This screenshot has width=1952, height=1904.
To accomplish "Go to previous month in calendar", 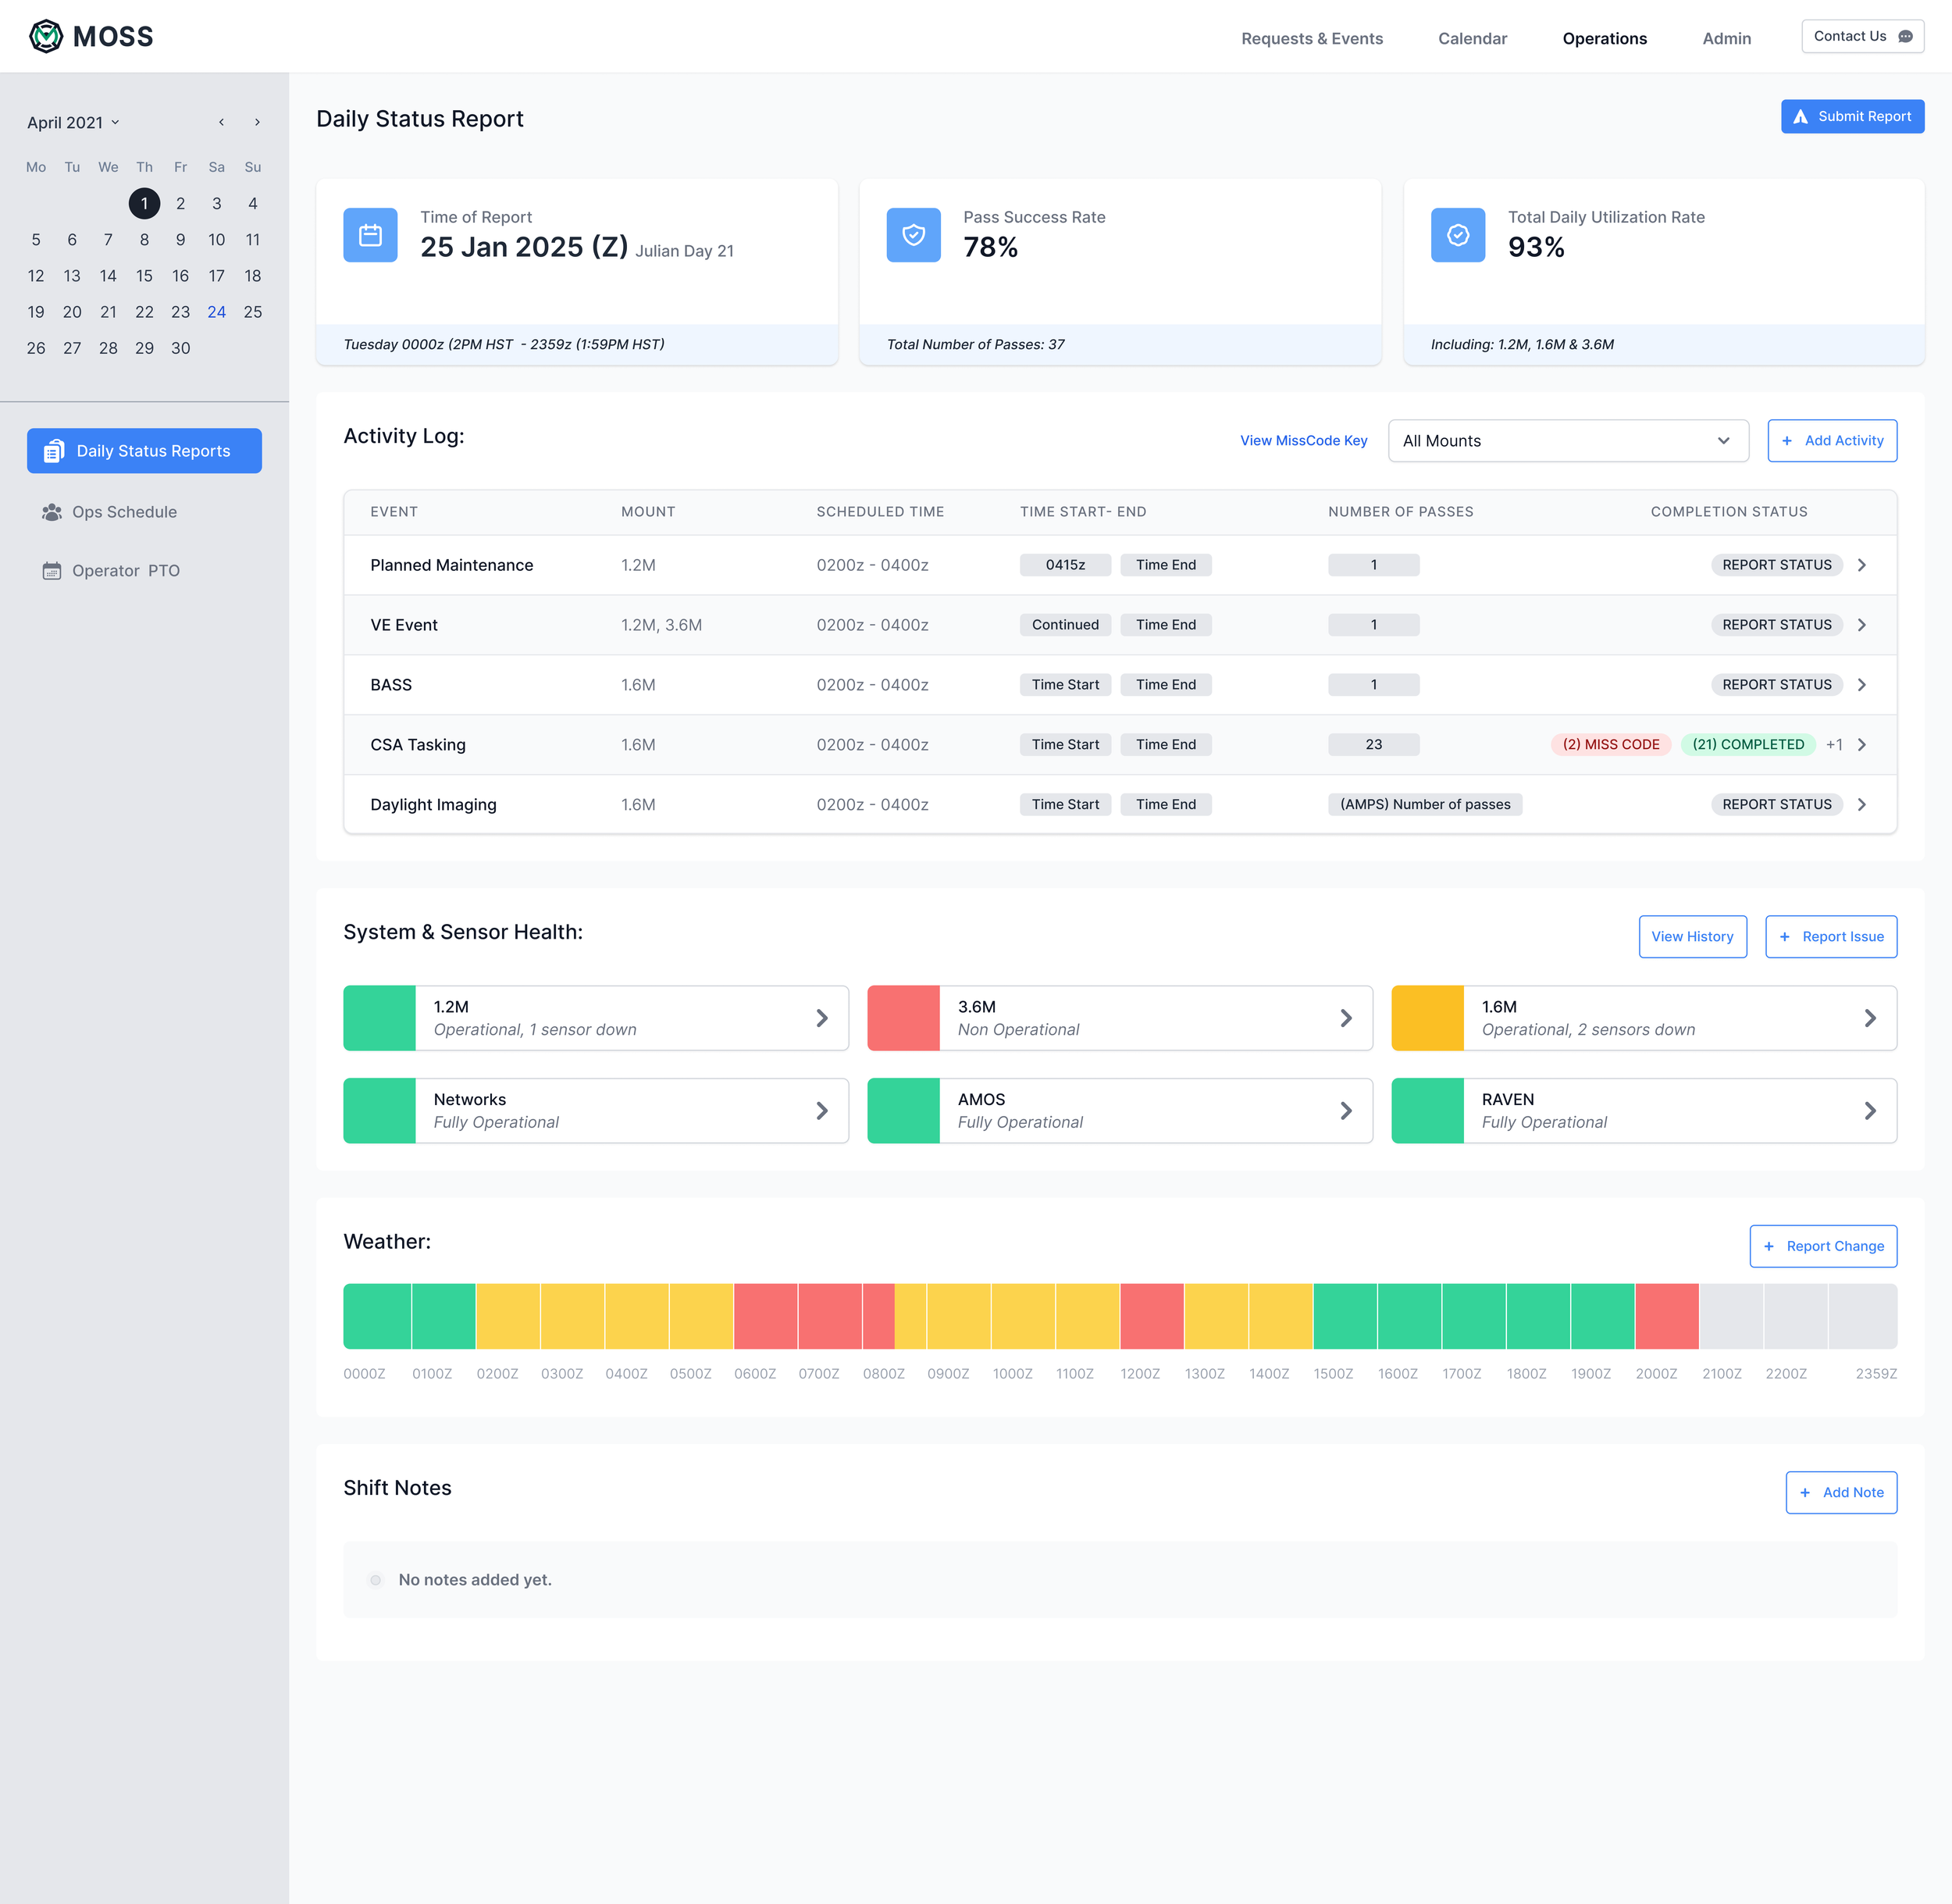I will tap(221, 122).
